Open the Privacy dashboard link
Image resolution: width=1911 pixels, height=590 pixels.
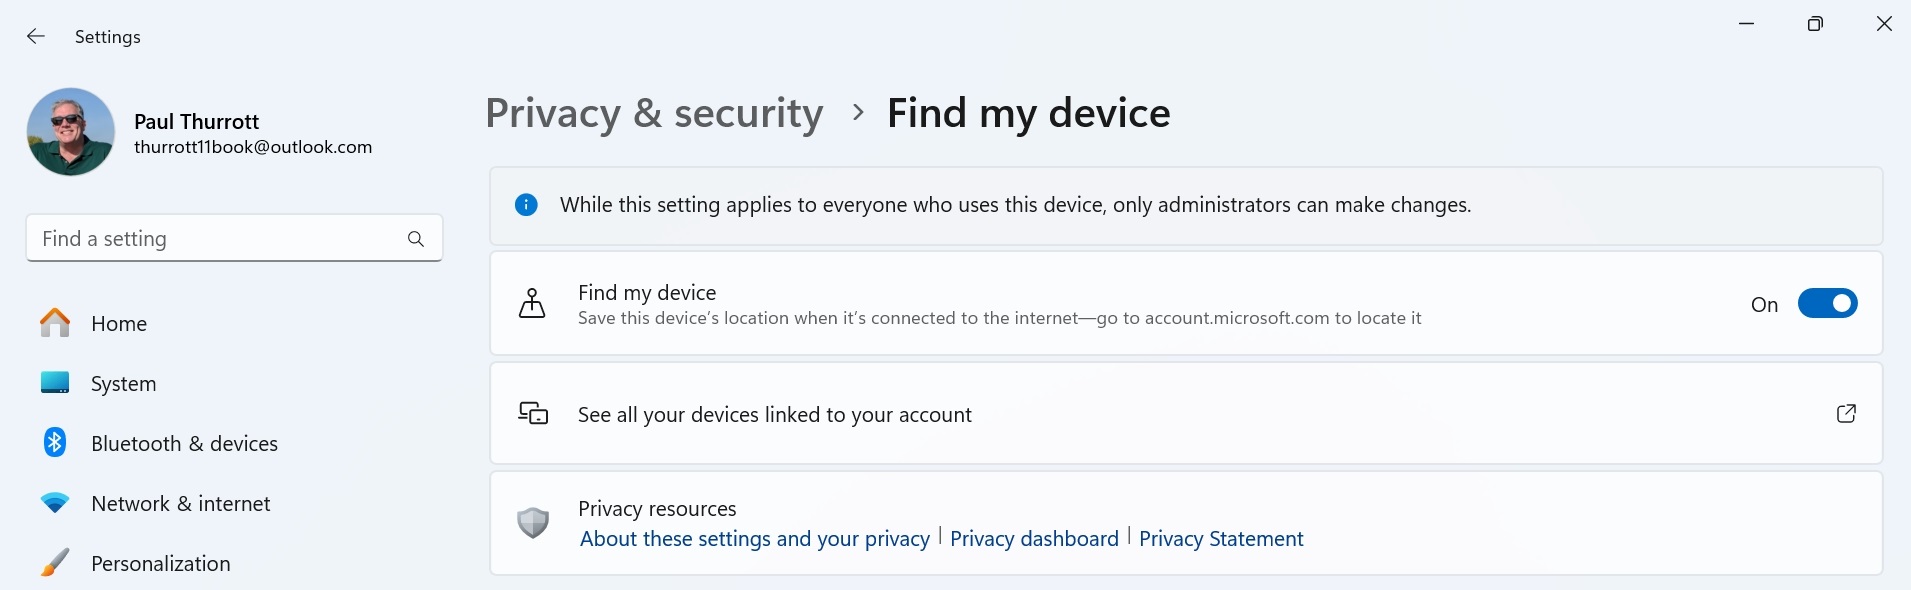click(1034, 539)
